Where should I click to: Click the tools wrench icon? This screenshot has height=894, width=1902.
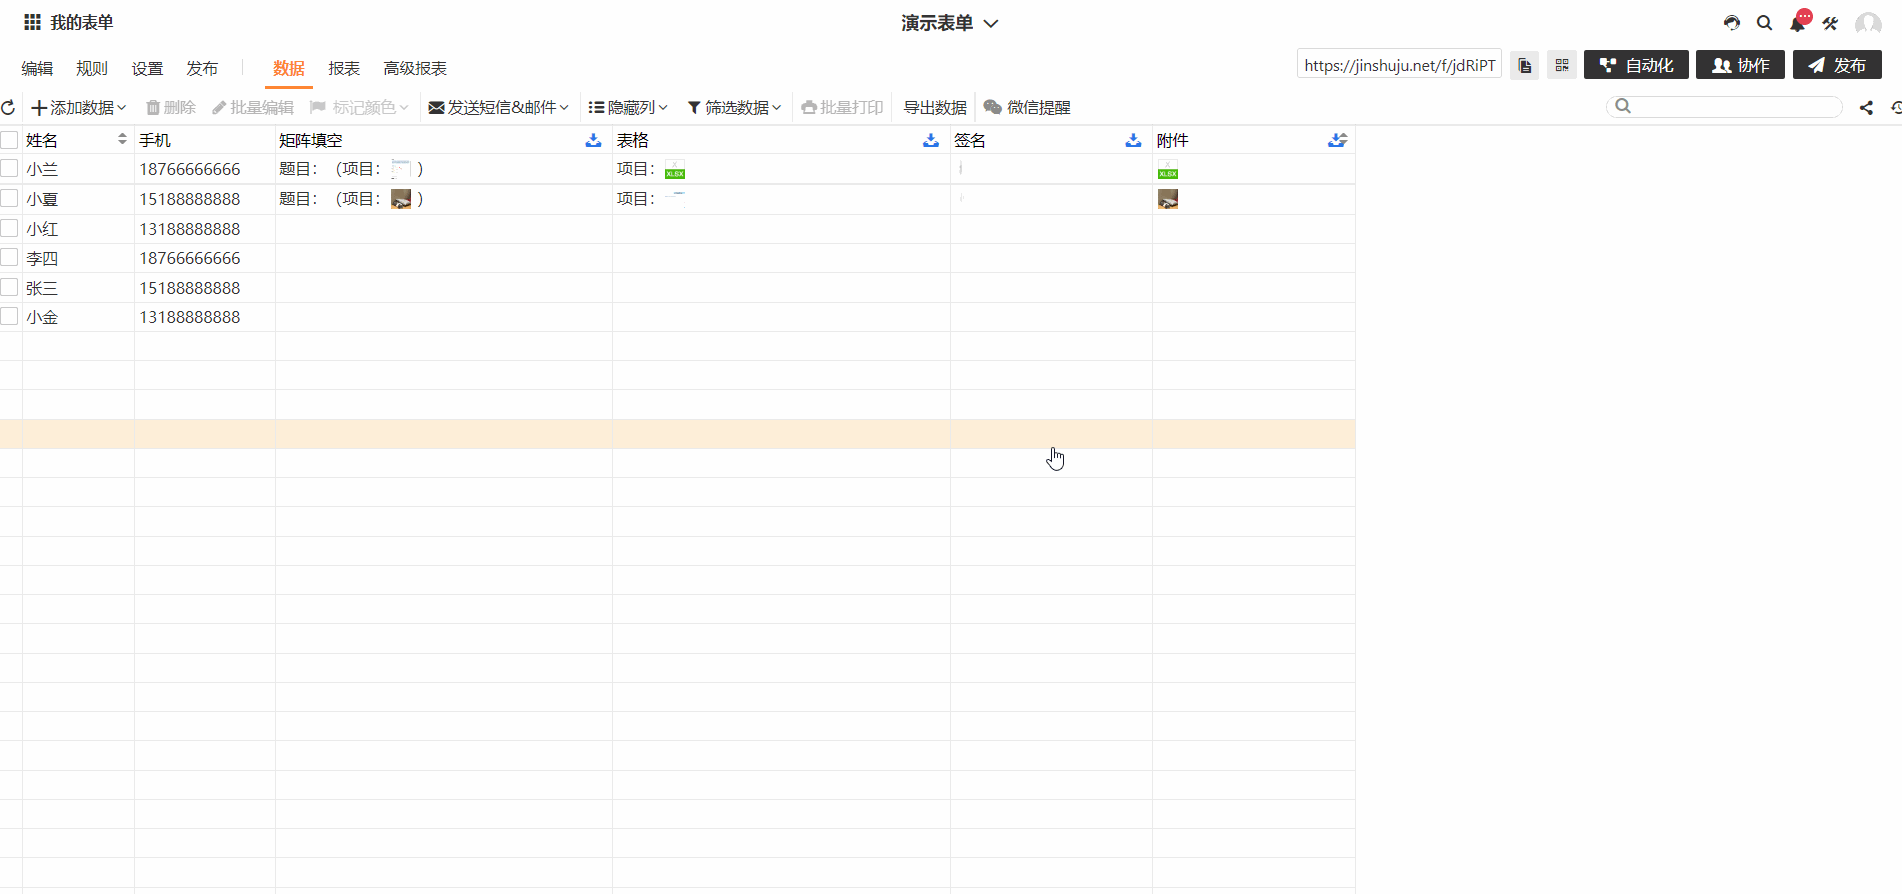click(1830, 23)
